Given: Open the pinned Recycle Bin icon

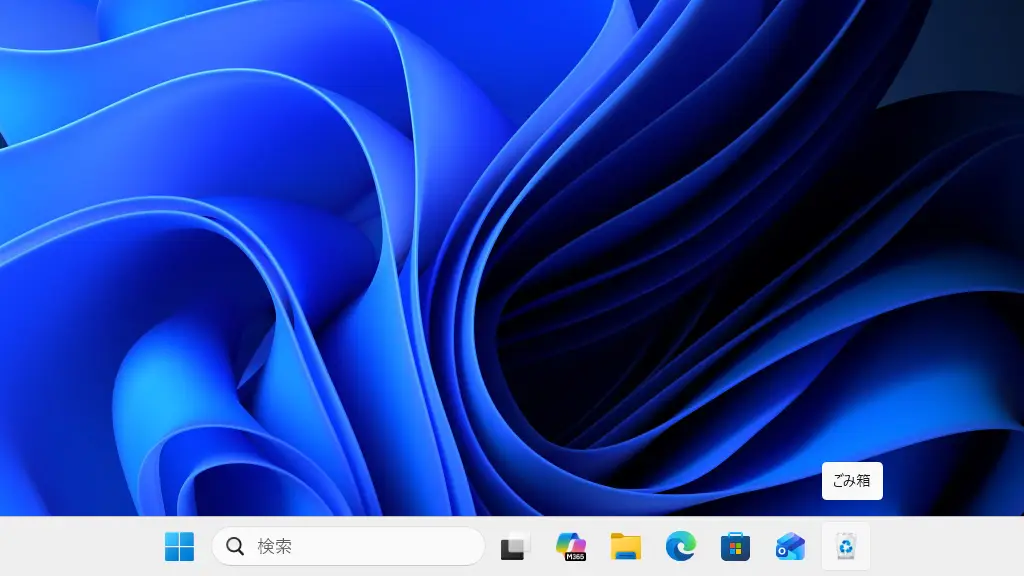Looking at the screenshot, I should point(846,546).
